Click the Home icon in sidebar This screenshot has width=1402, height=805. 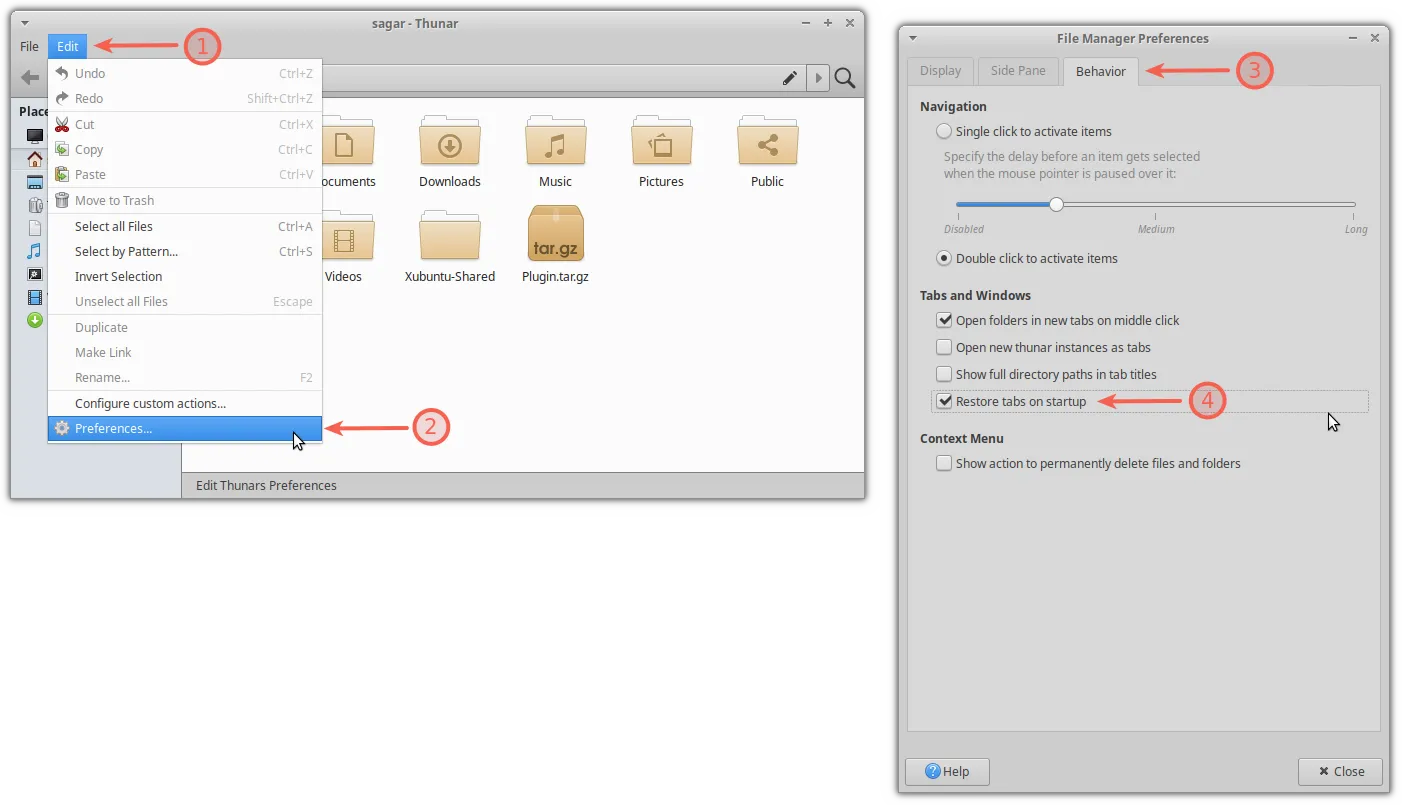(35, 159)
